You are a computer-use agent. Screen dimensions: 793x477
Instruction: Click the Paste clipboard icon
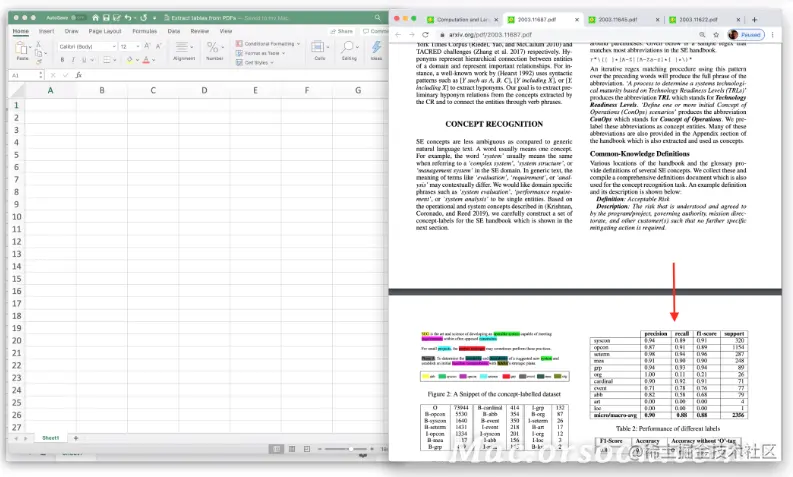point(21,49)
